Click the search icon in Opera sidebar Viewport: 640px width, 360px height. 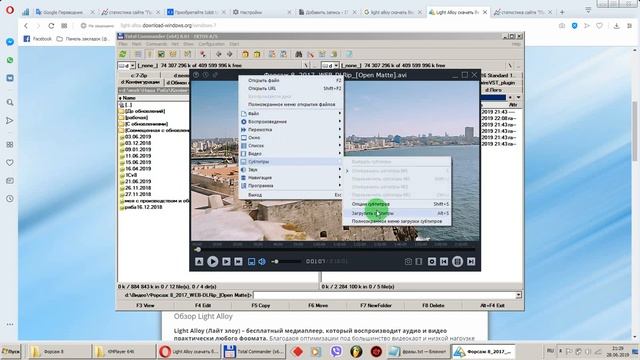[x=10, y=102]
